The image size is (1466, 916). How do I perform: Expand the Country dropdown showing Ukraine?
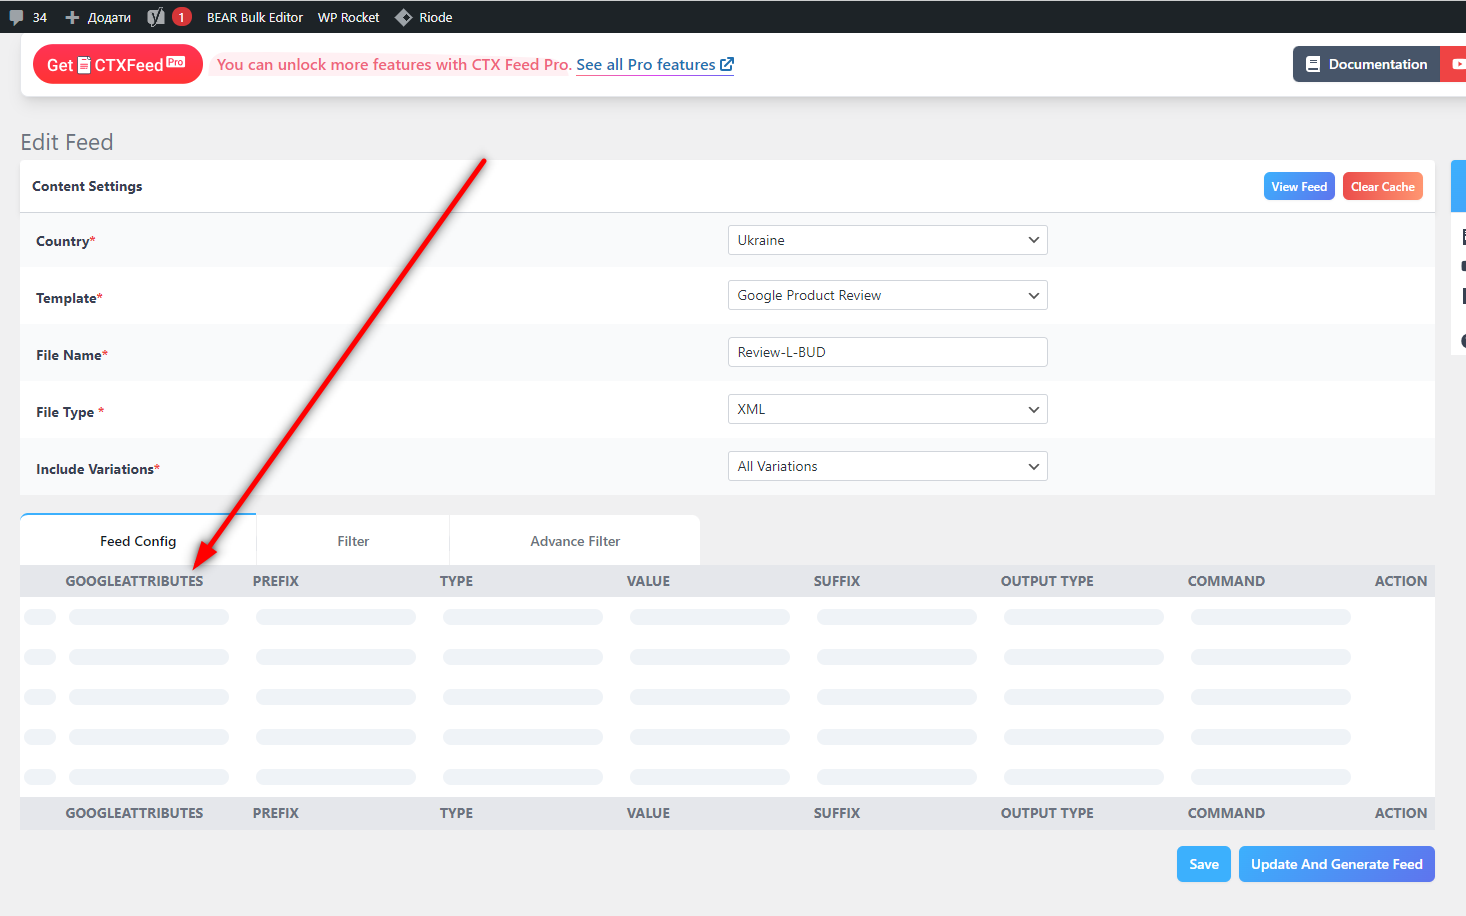pos(888,240)
